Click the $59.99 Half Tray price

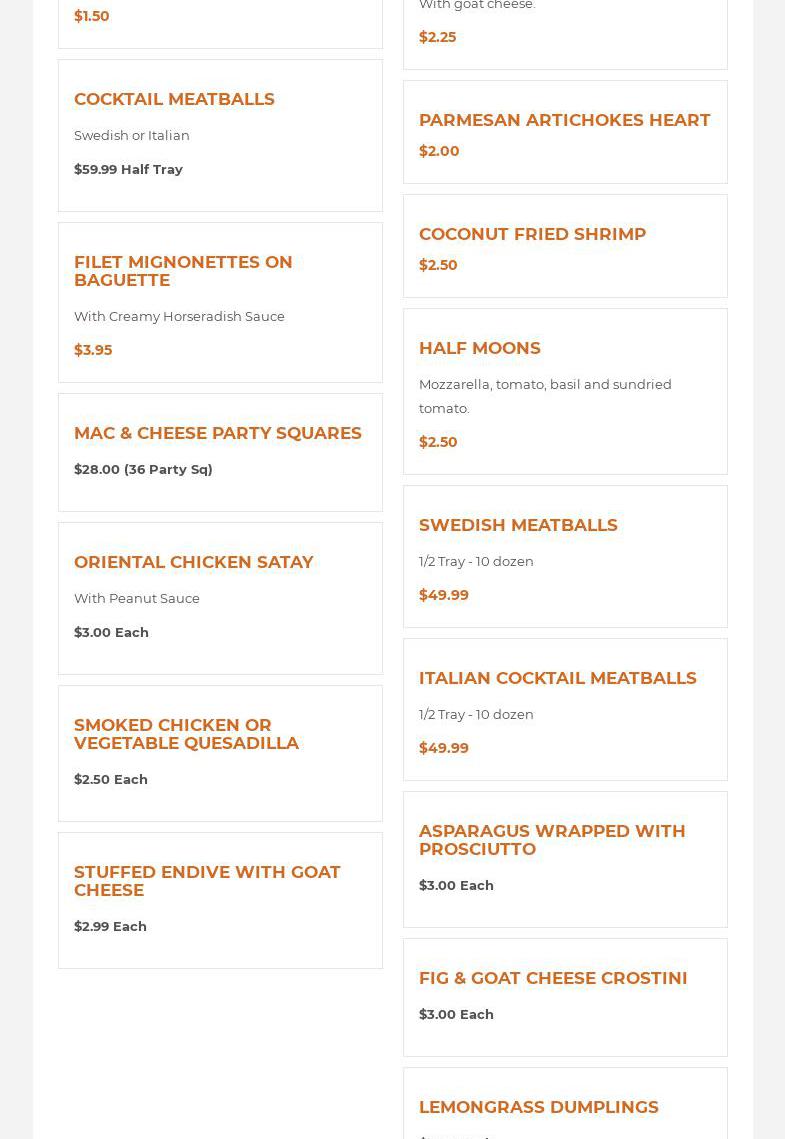[x=128, y=169]
